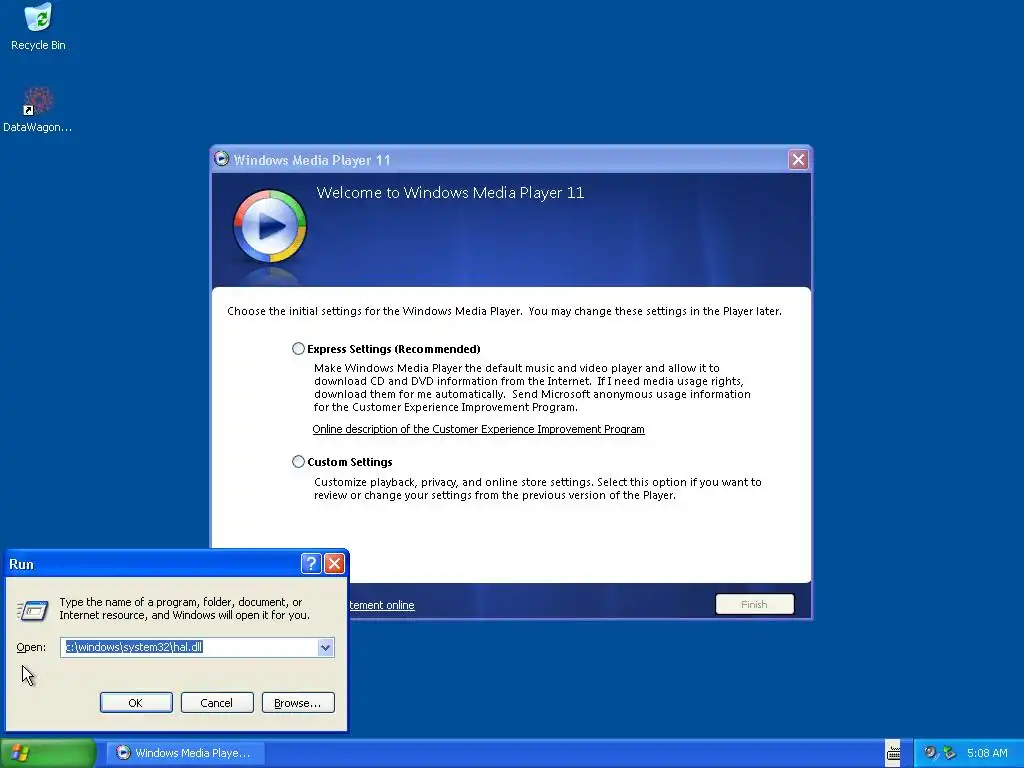Click the network system tray icon
The image size is (1024, 768).
(950, 753)
